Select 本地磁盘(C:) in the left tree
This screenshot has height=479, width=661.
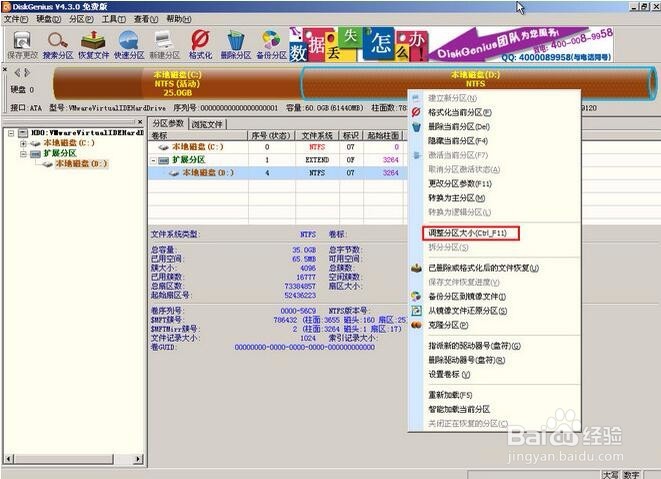(x=69, y=143)
